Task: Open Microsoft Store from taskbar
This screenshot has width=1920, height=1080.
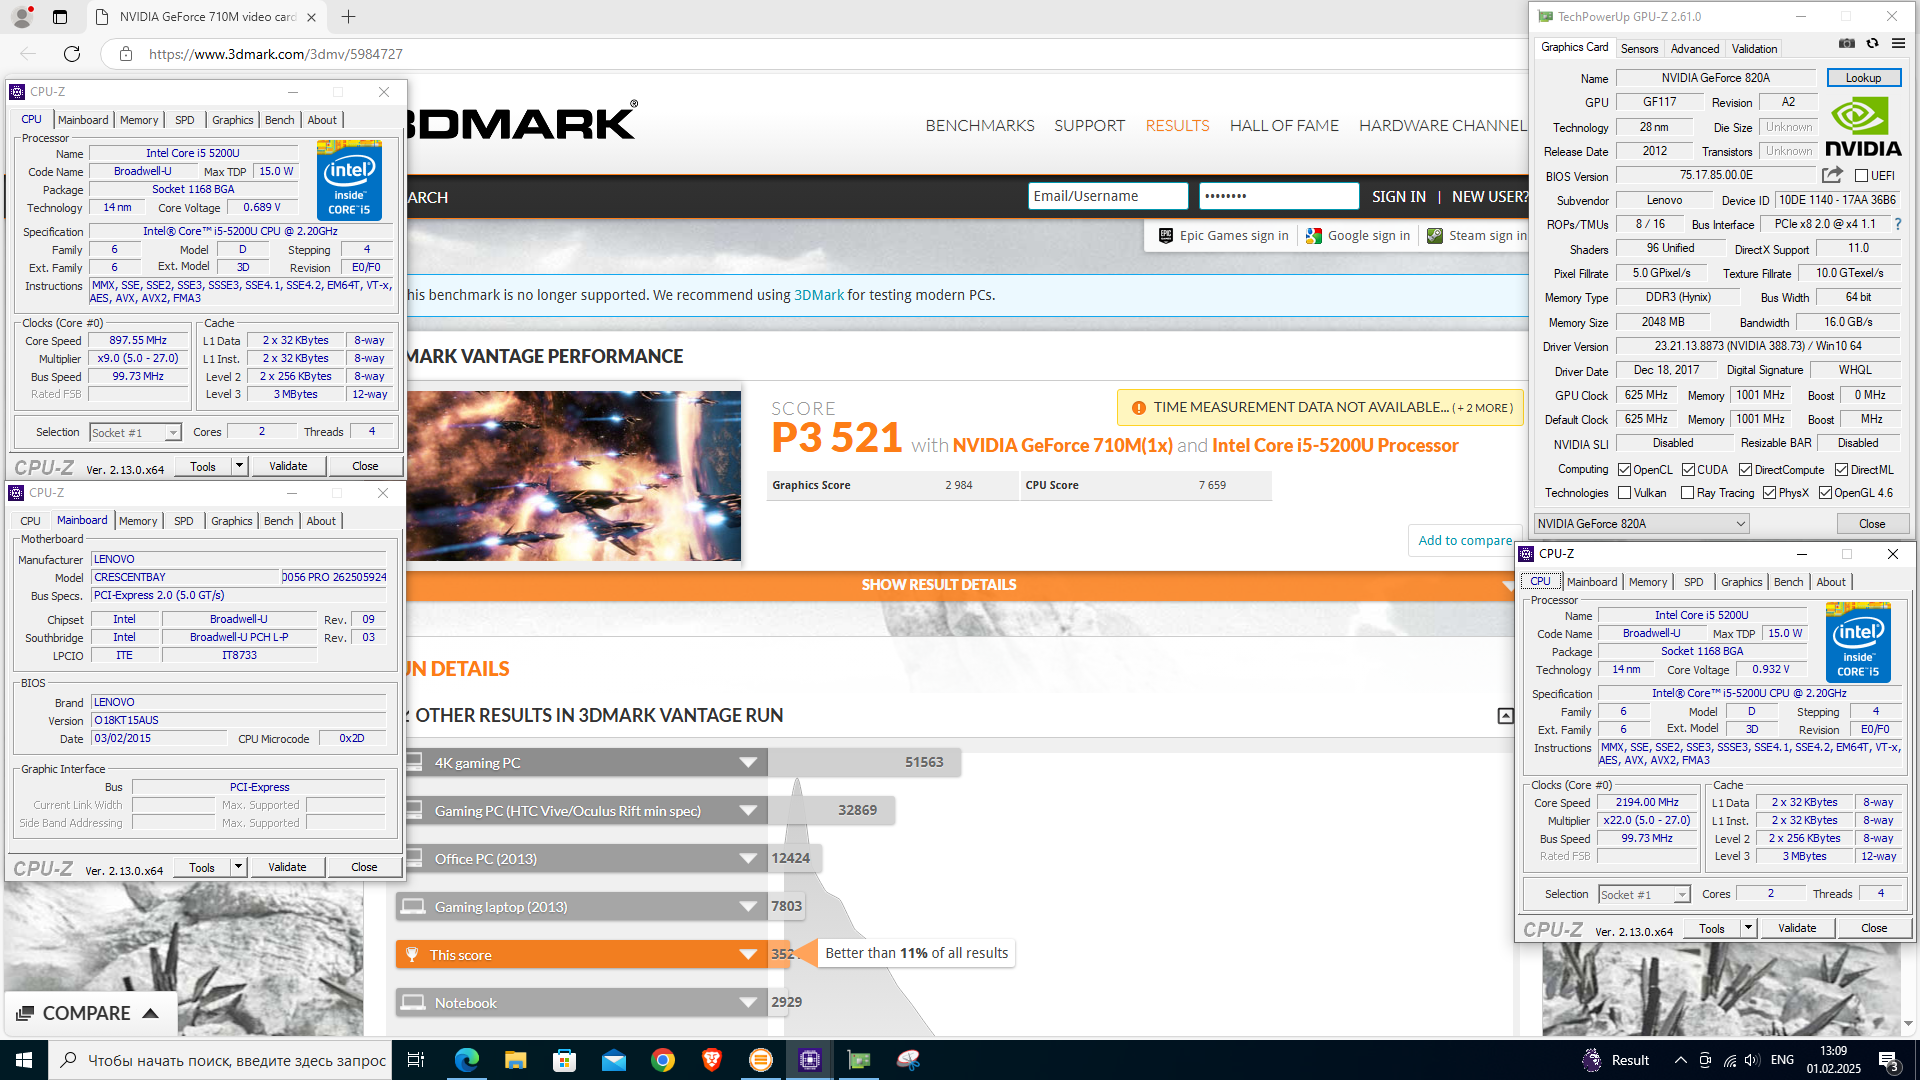Action: click(565, 1060)
